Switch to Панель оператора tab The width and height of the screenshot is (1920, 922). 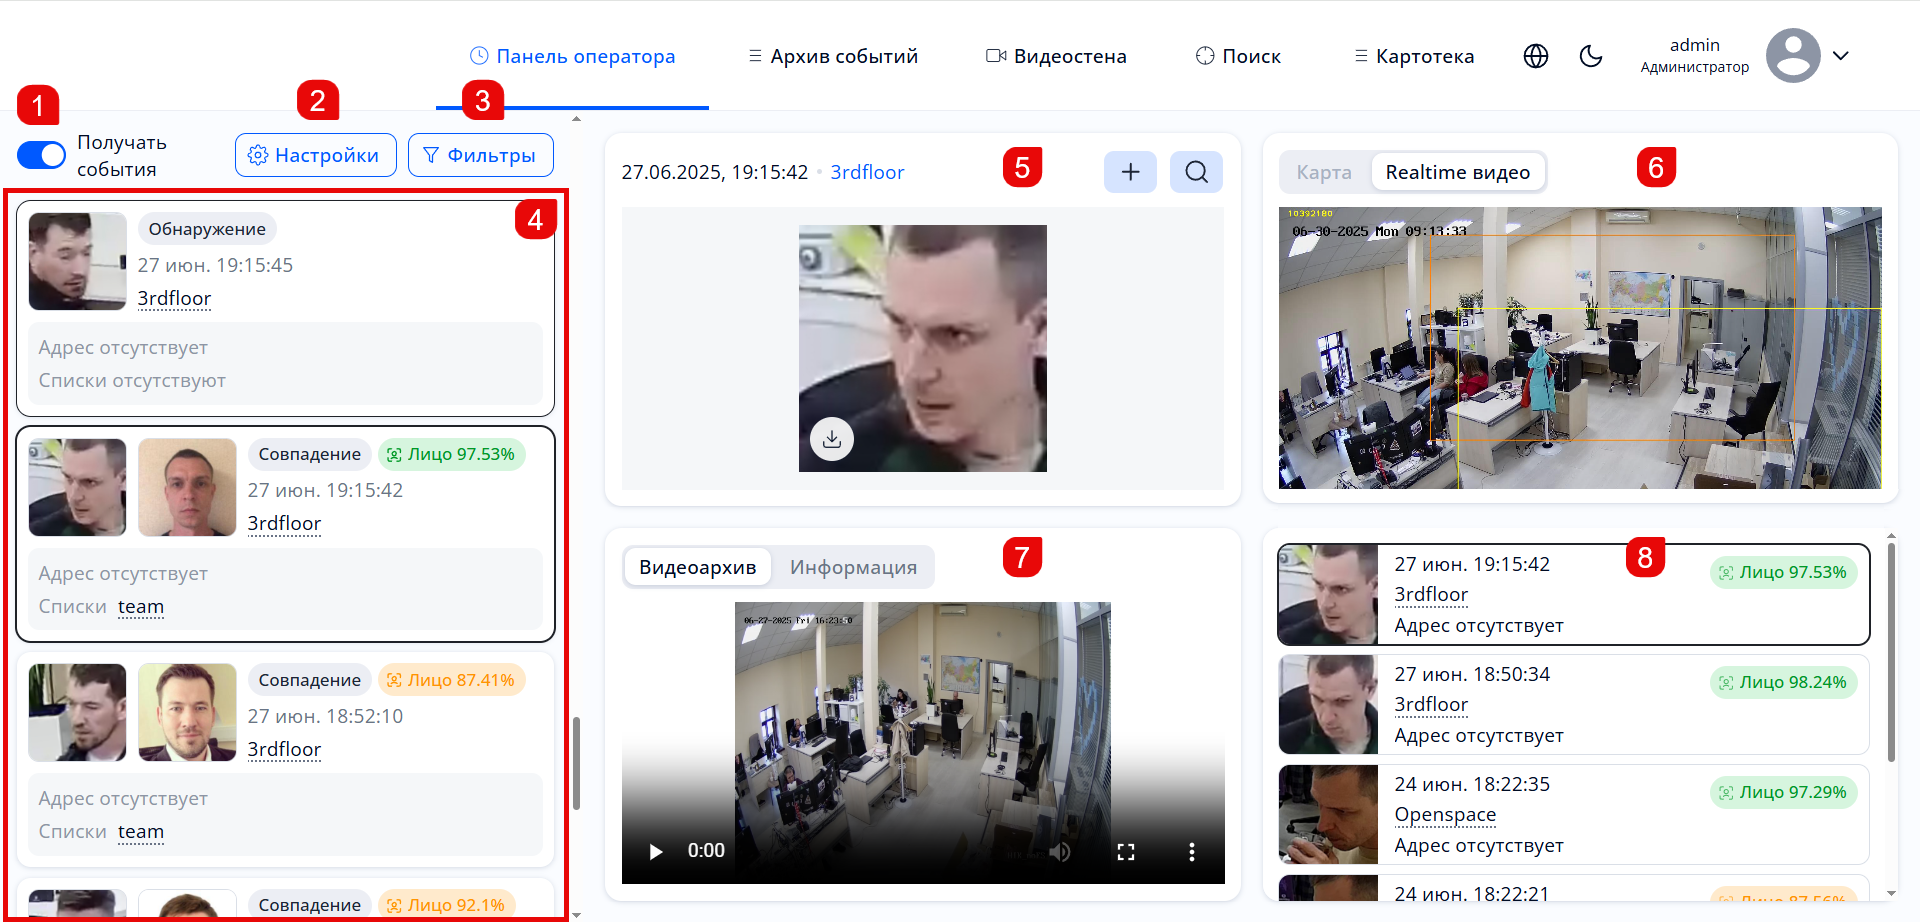(x=573, y=56)
